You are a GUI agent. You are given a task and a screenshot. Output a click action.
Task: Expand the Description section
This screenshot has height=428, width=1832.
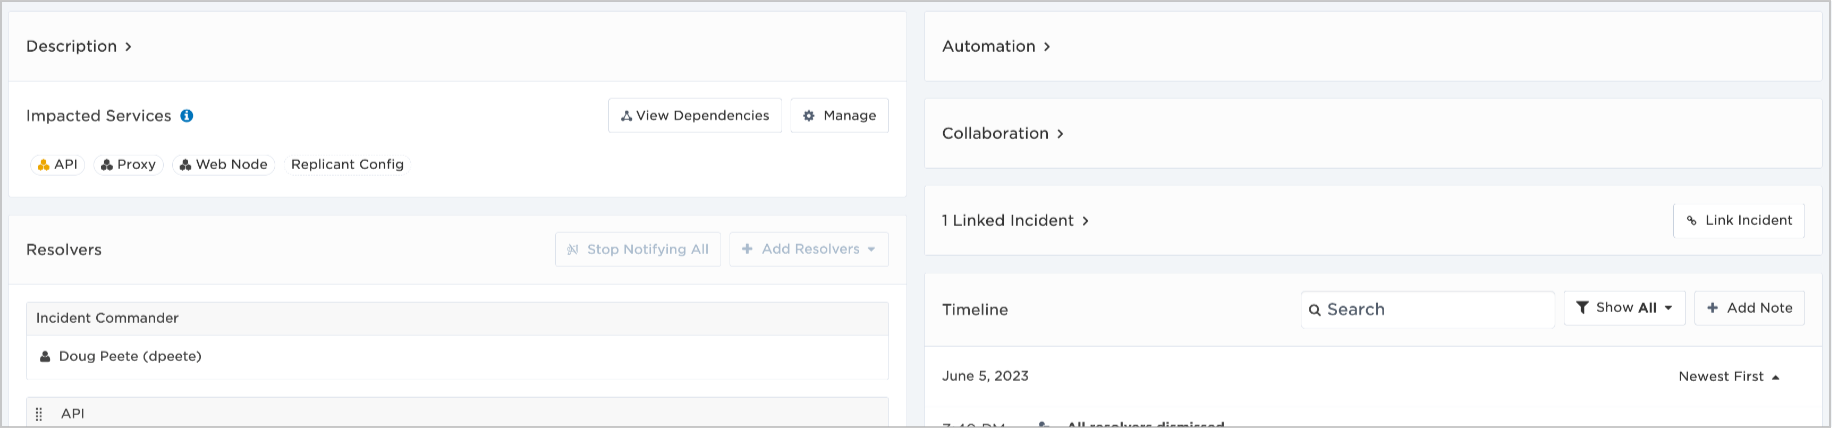pyautogui.click(x=79, y=47)
